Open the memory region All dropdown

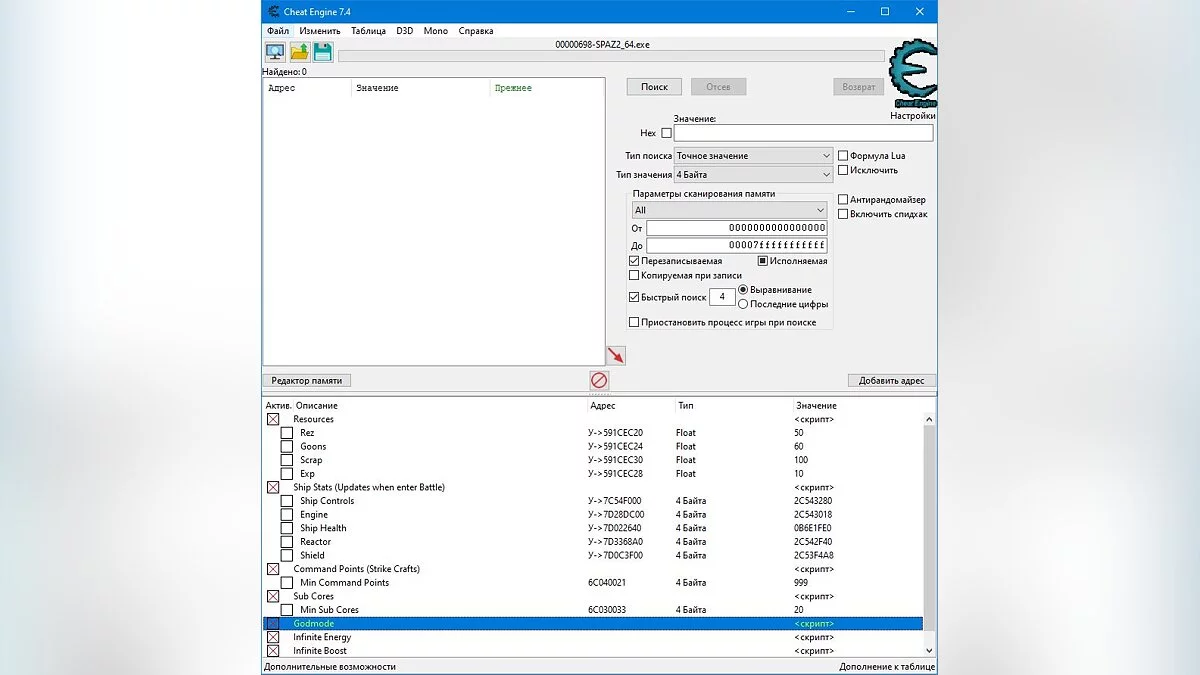(728, 210)
